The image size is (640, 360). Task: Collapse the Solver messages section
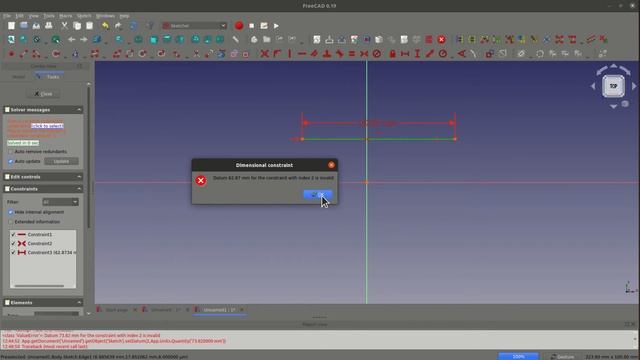click(79, 110)
